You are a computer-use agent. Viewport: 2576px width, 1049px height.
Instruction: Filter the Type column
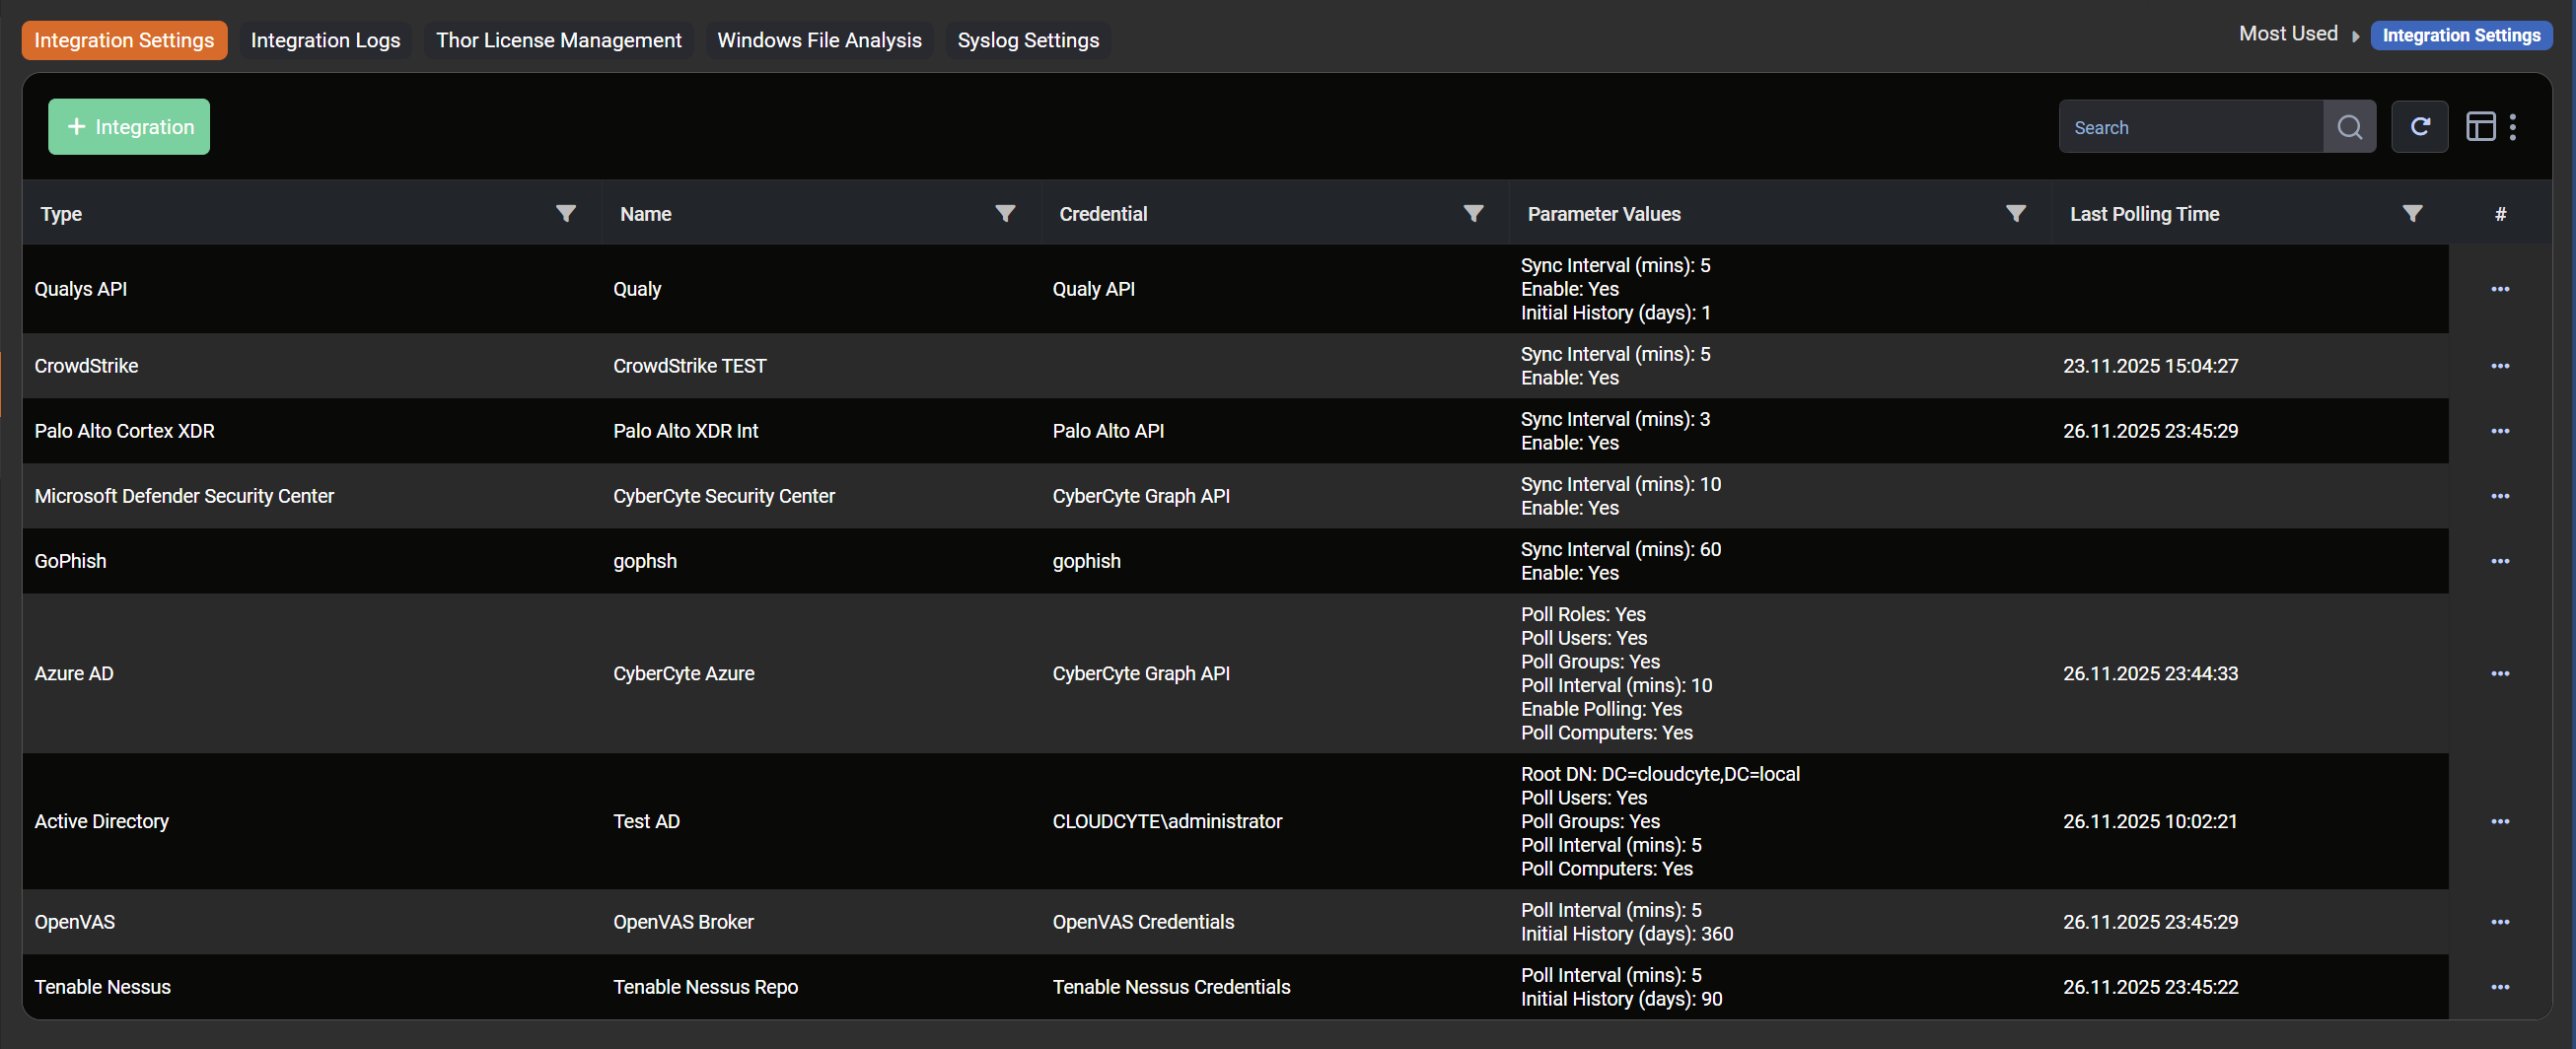pos(565,213)
